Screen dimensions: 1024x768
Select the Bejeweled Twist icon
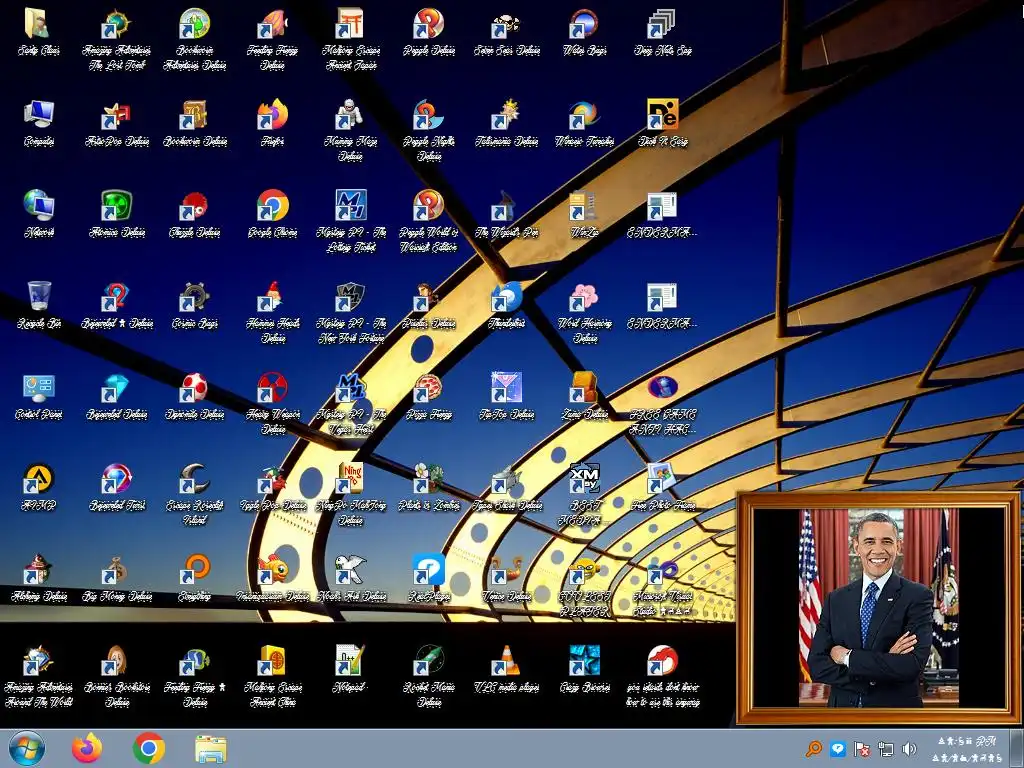click(116, 487)
